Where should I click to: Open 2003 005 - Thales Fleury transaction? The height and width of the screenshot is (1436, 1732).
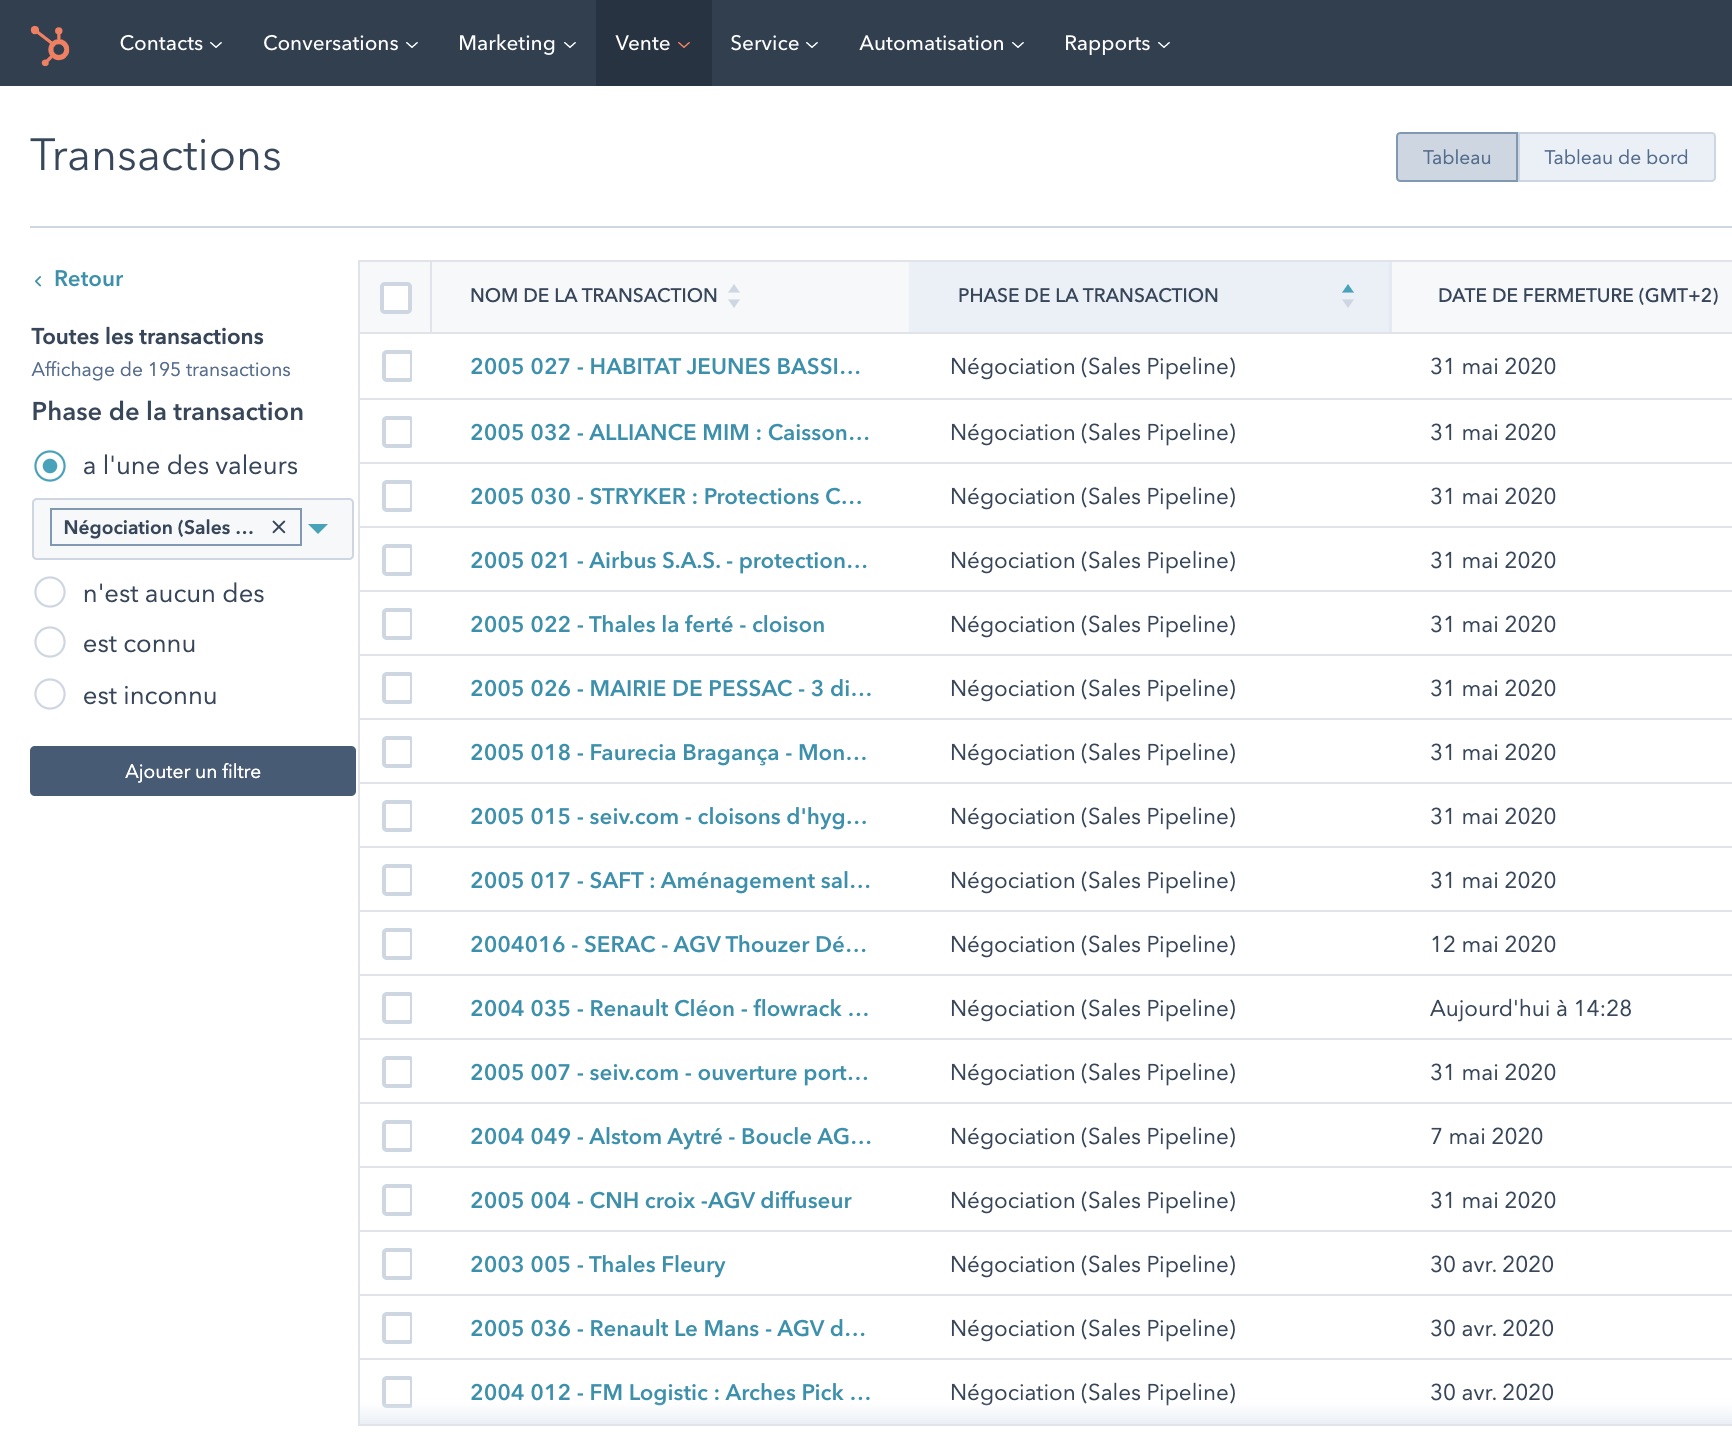(598, 1264)
